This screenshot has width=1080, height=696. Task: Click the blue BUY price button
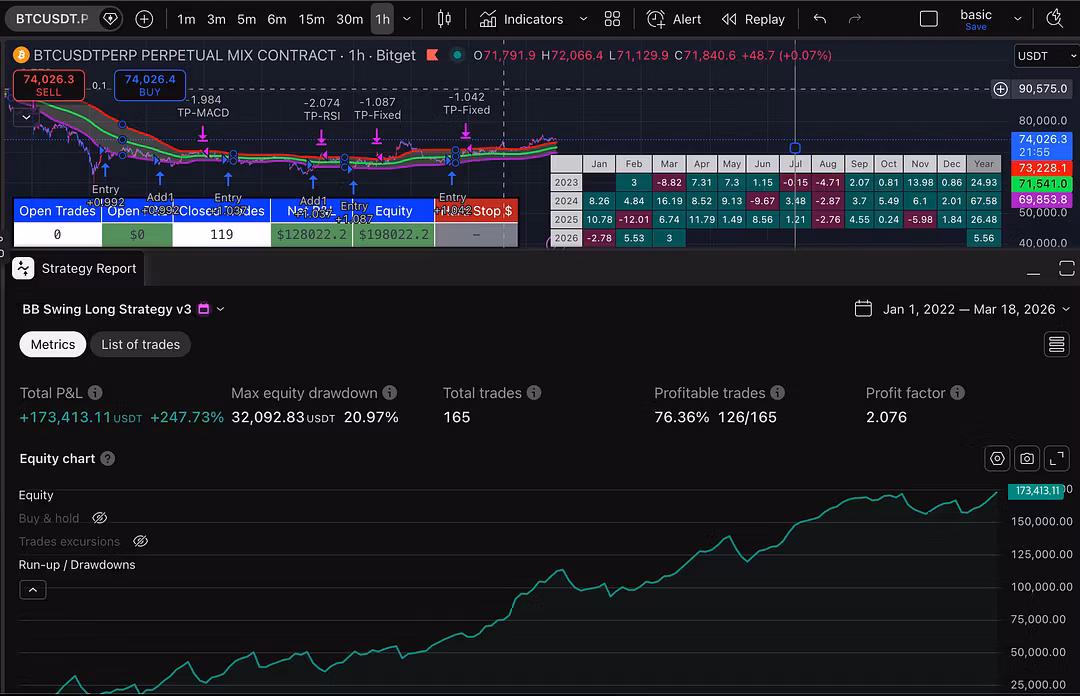[149, 85]
